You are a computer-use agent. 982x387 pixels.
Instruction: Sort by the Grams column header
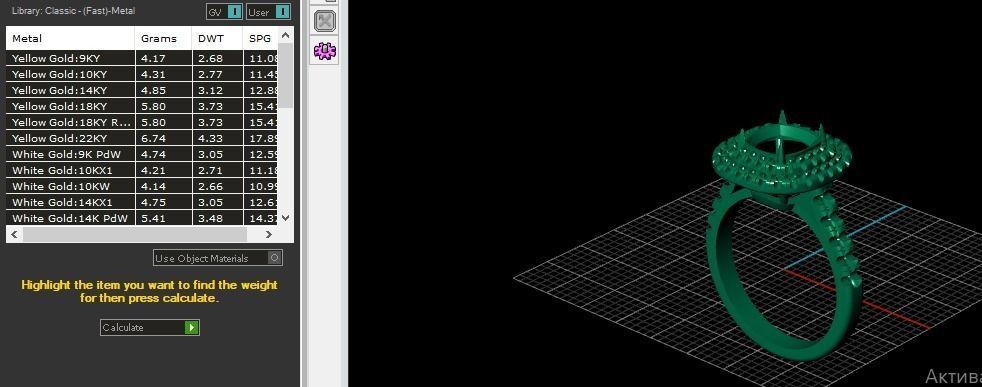(x=163, y=38)
